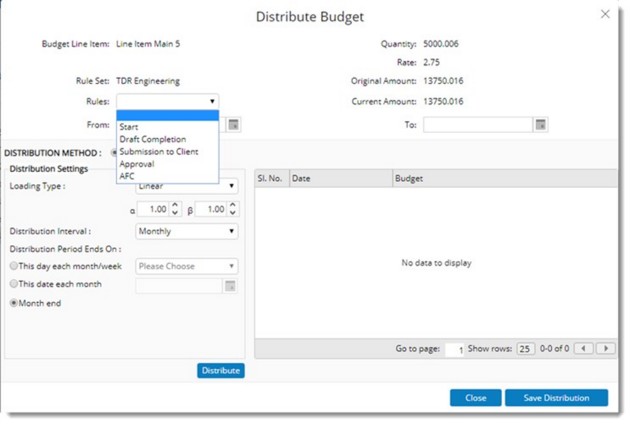Open the Loading Type dropdown
This screenshot has width=630, height=424.
(186, 186)
